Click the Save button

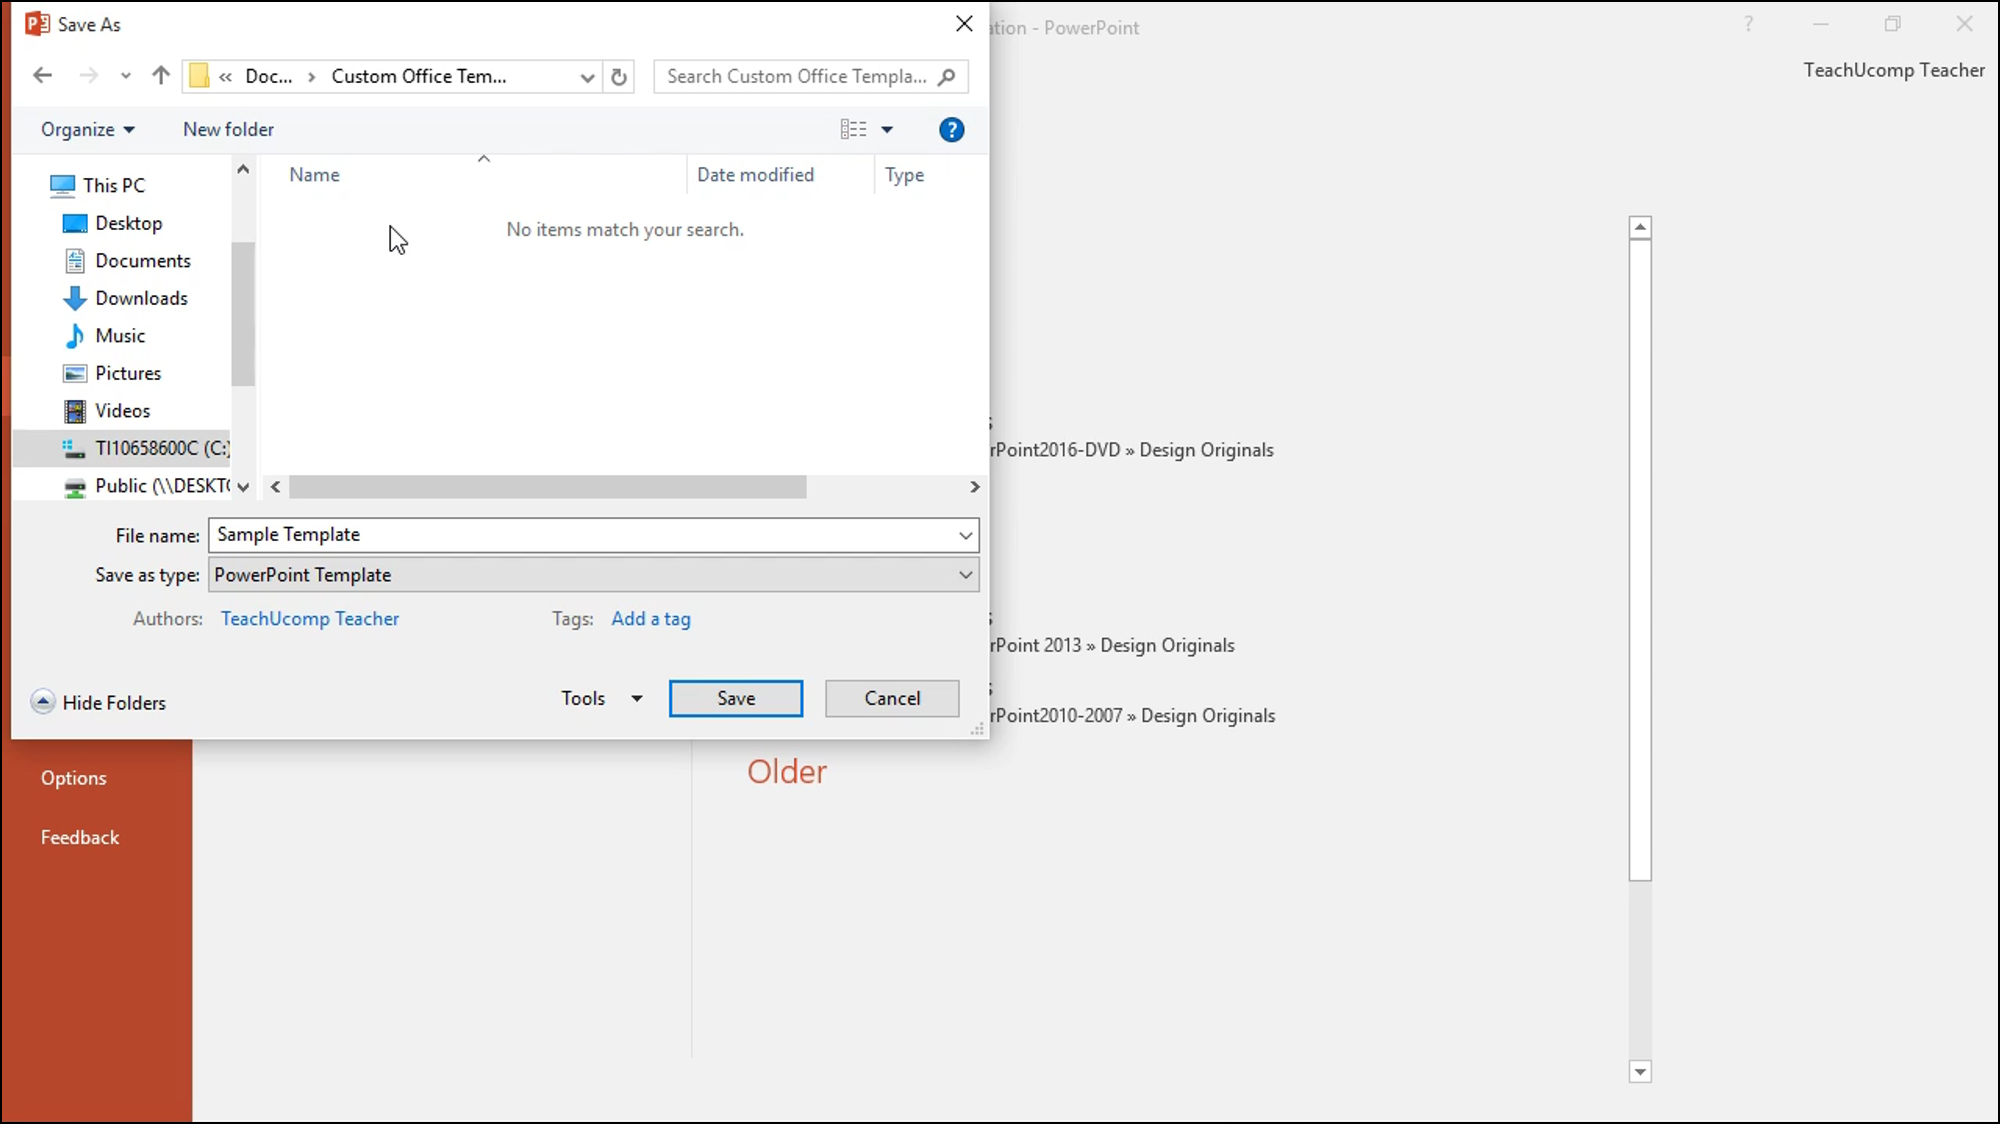pos(736,698)
